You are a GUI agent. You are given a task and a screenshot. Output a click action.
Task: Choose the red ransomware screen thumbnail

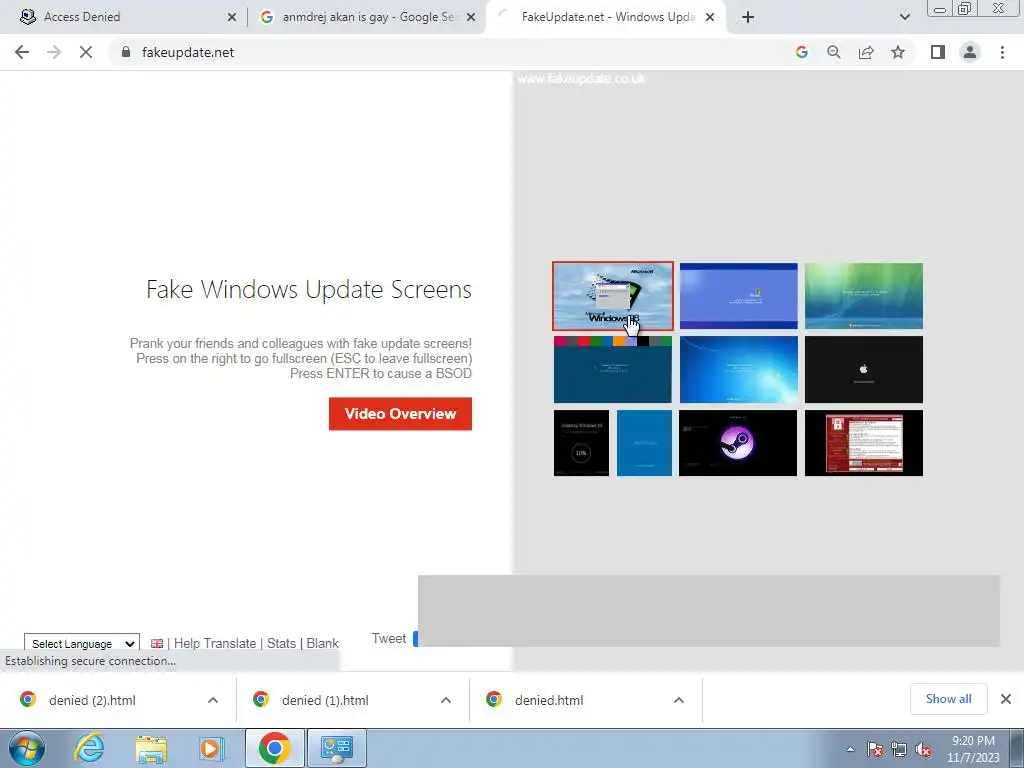tap(863, 443)
